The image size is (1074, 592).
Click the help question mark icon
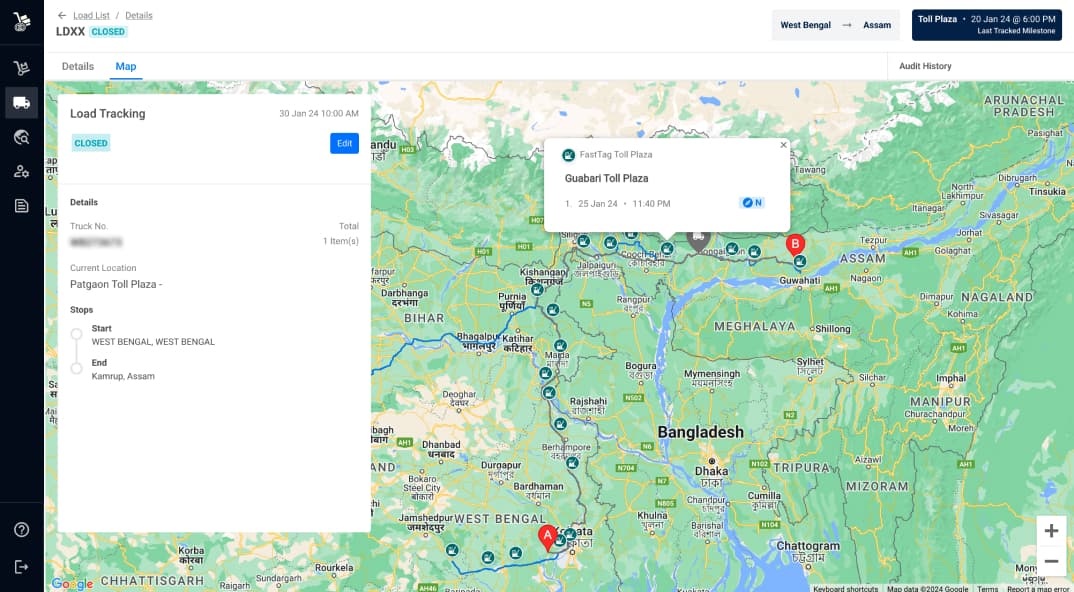point(21,530)
